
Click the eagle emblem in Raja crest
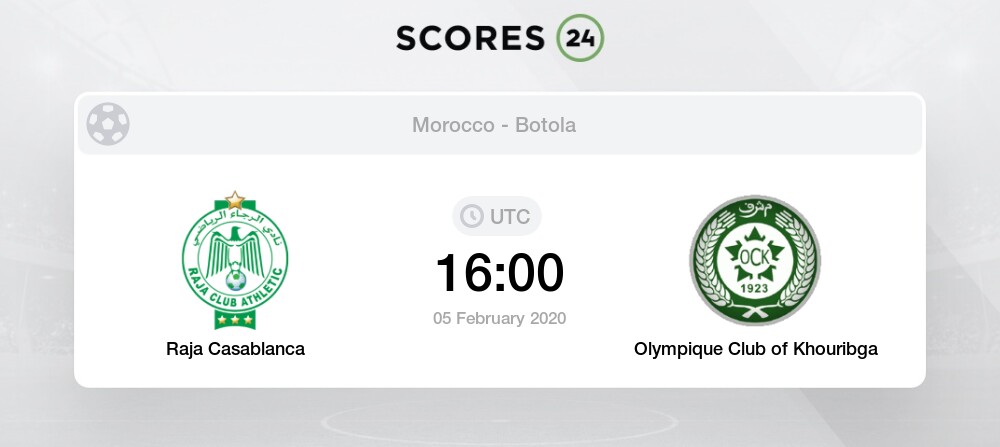[x=235, y=252]
